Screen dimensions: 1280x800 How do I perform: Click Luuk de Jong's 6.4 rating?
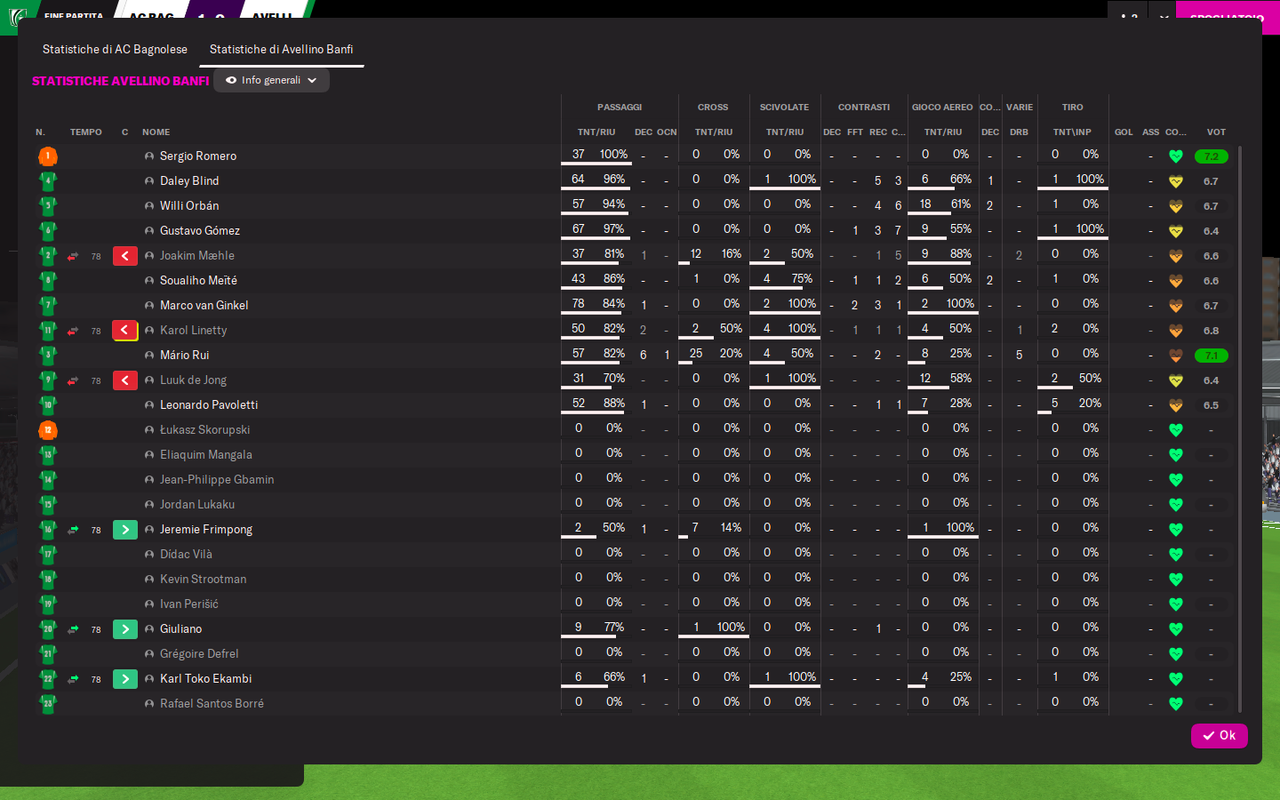click(1211, 380)
